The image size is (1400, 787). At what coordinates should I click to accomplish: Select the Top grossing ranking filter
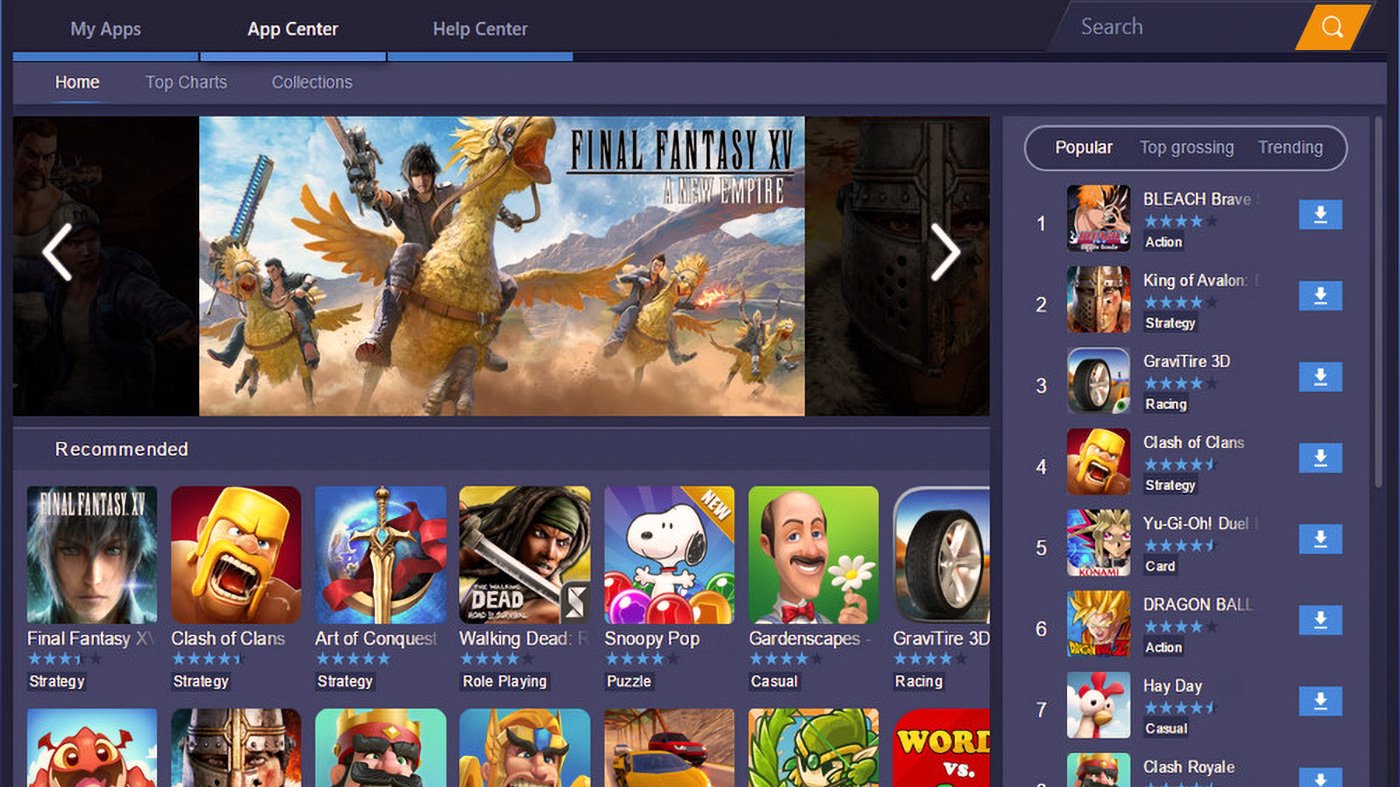pyautogui.click(x=1187, y=147)
